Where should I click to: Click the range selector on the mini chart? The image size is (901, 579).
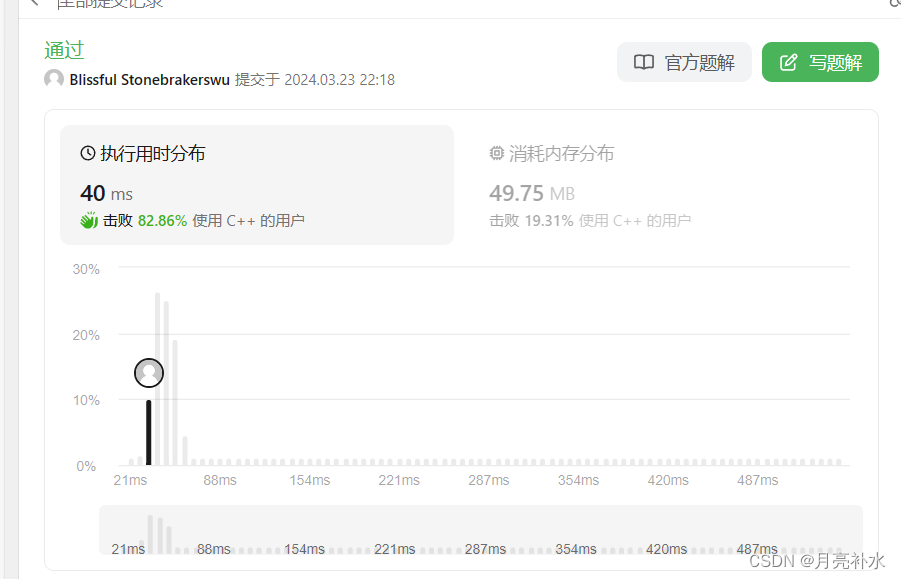point(480,531)
